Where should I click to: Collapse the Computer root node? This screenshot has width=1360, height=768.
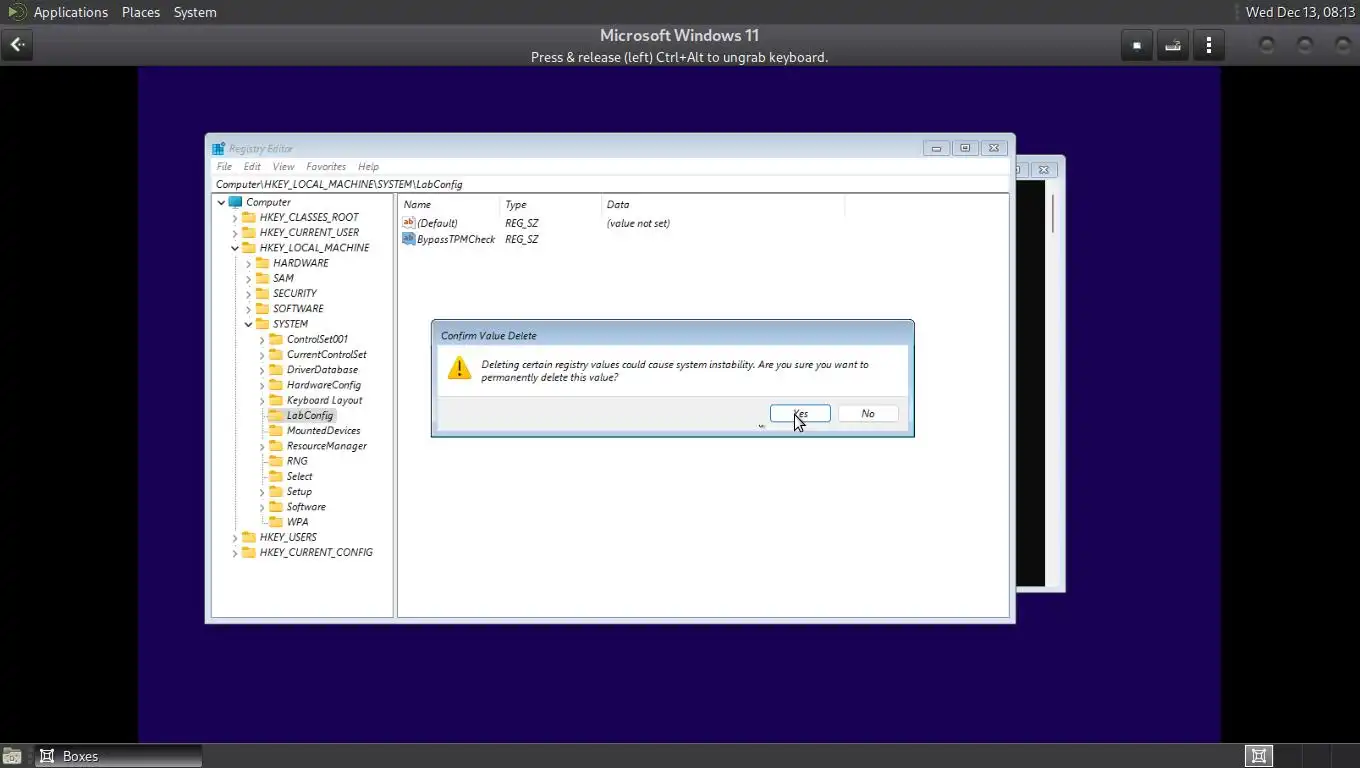(x=221, y=202)
